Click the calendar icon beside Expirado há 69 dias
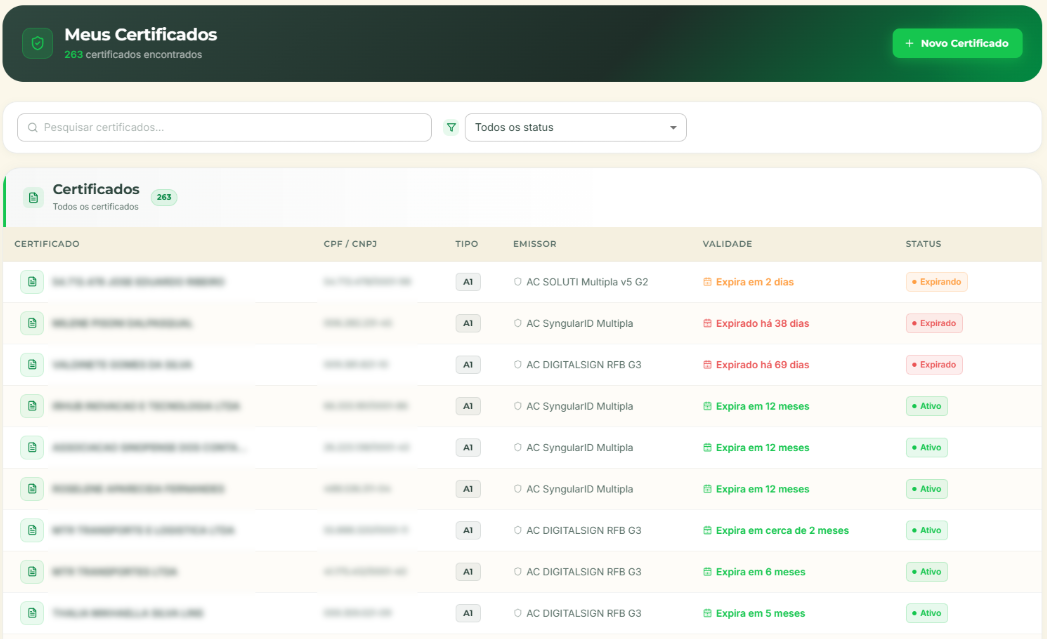Image resolution: width=1047 pixels, height=639 pixels. pyautogui.click(x=707, y=365)
